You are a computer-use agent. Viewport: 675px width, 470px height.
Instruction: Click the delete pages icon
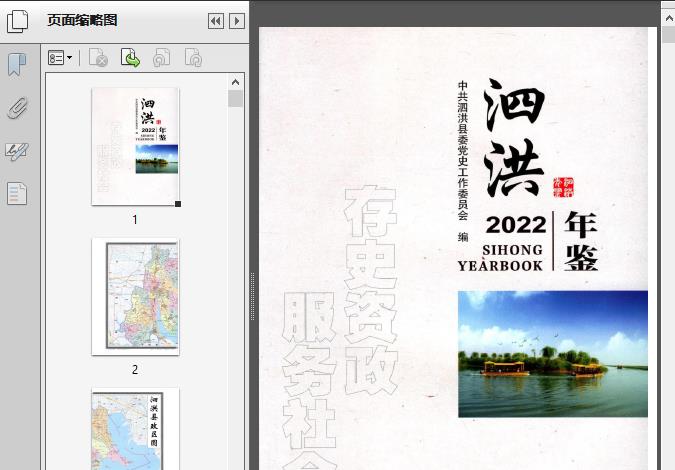point(98,58)
